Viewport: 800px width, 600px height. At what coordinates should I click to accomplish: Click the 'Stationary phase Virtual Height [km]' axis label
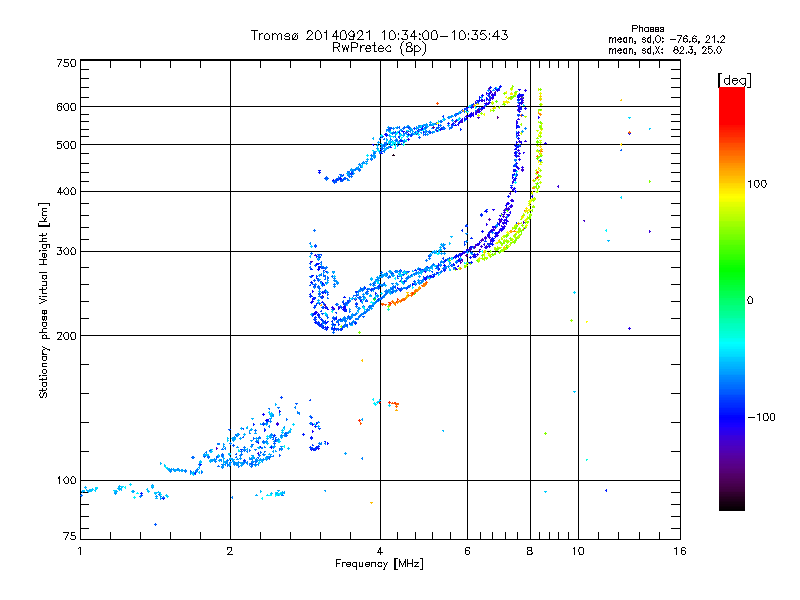(x=43, y=300)
